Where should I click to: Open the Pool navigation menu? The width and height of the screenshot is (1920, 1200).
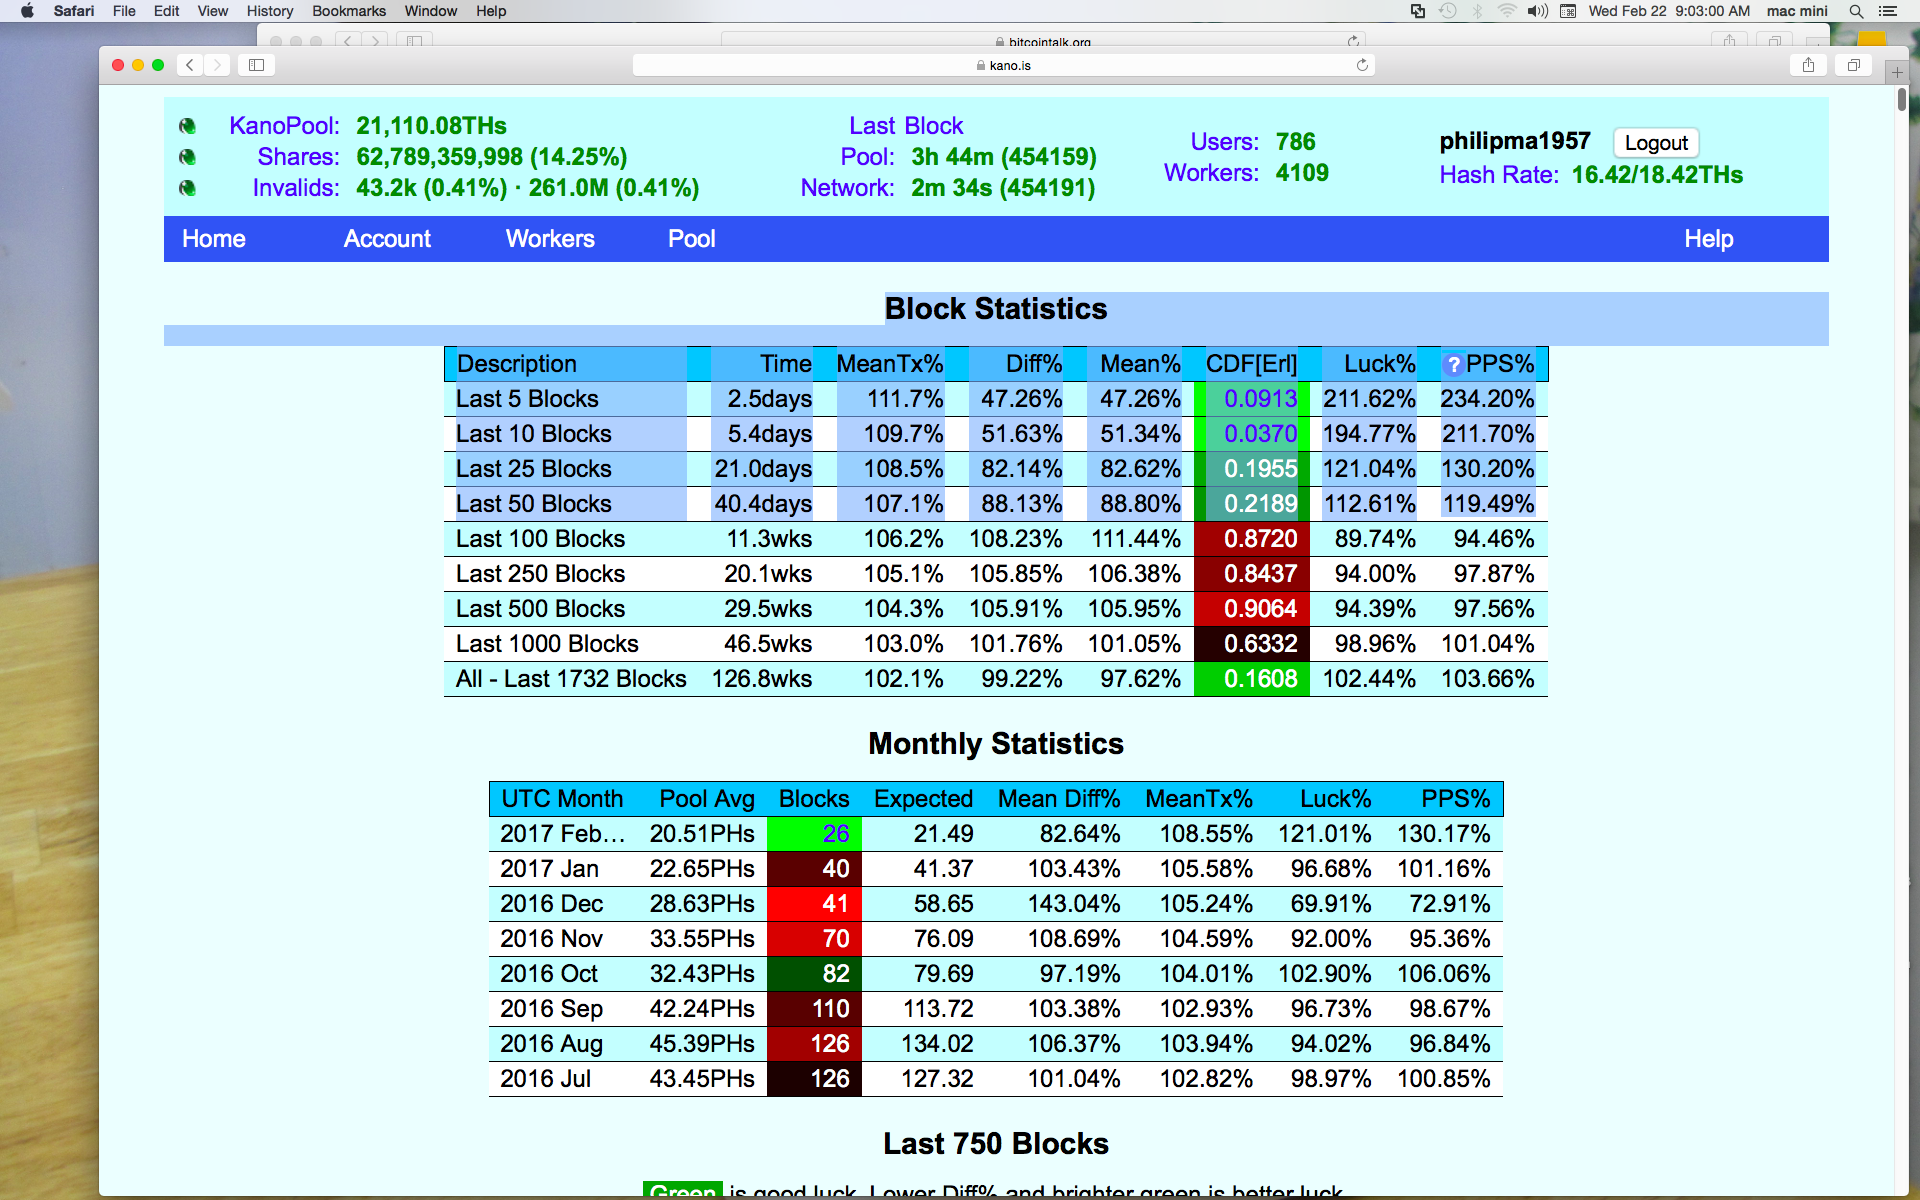(692, 239)
